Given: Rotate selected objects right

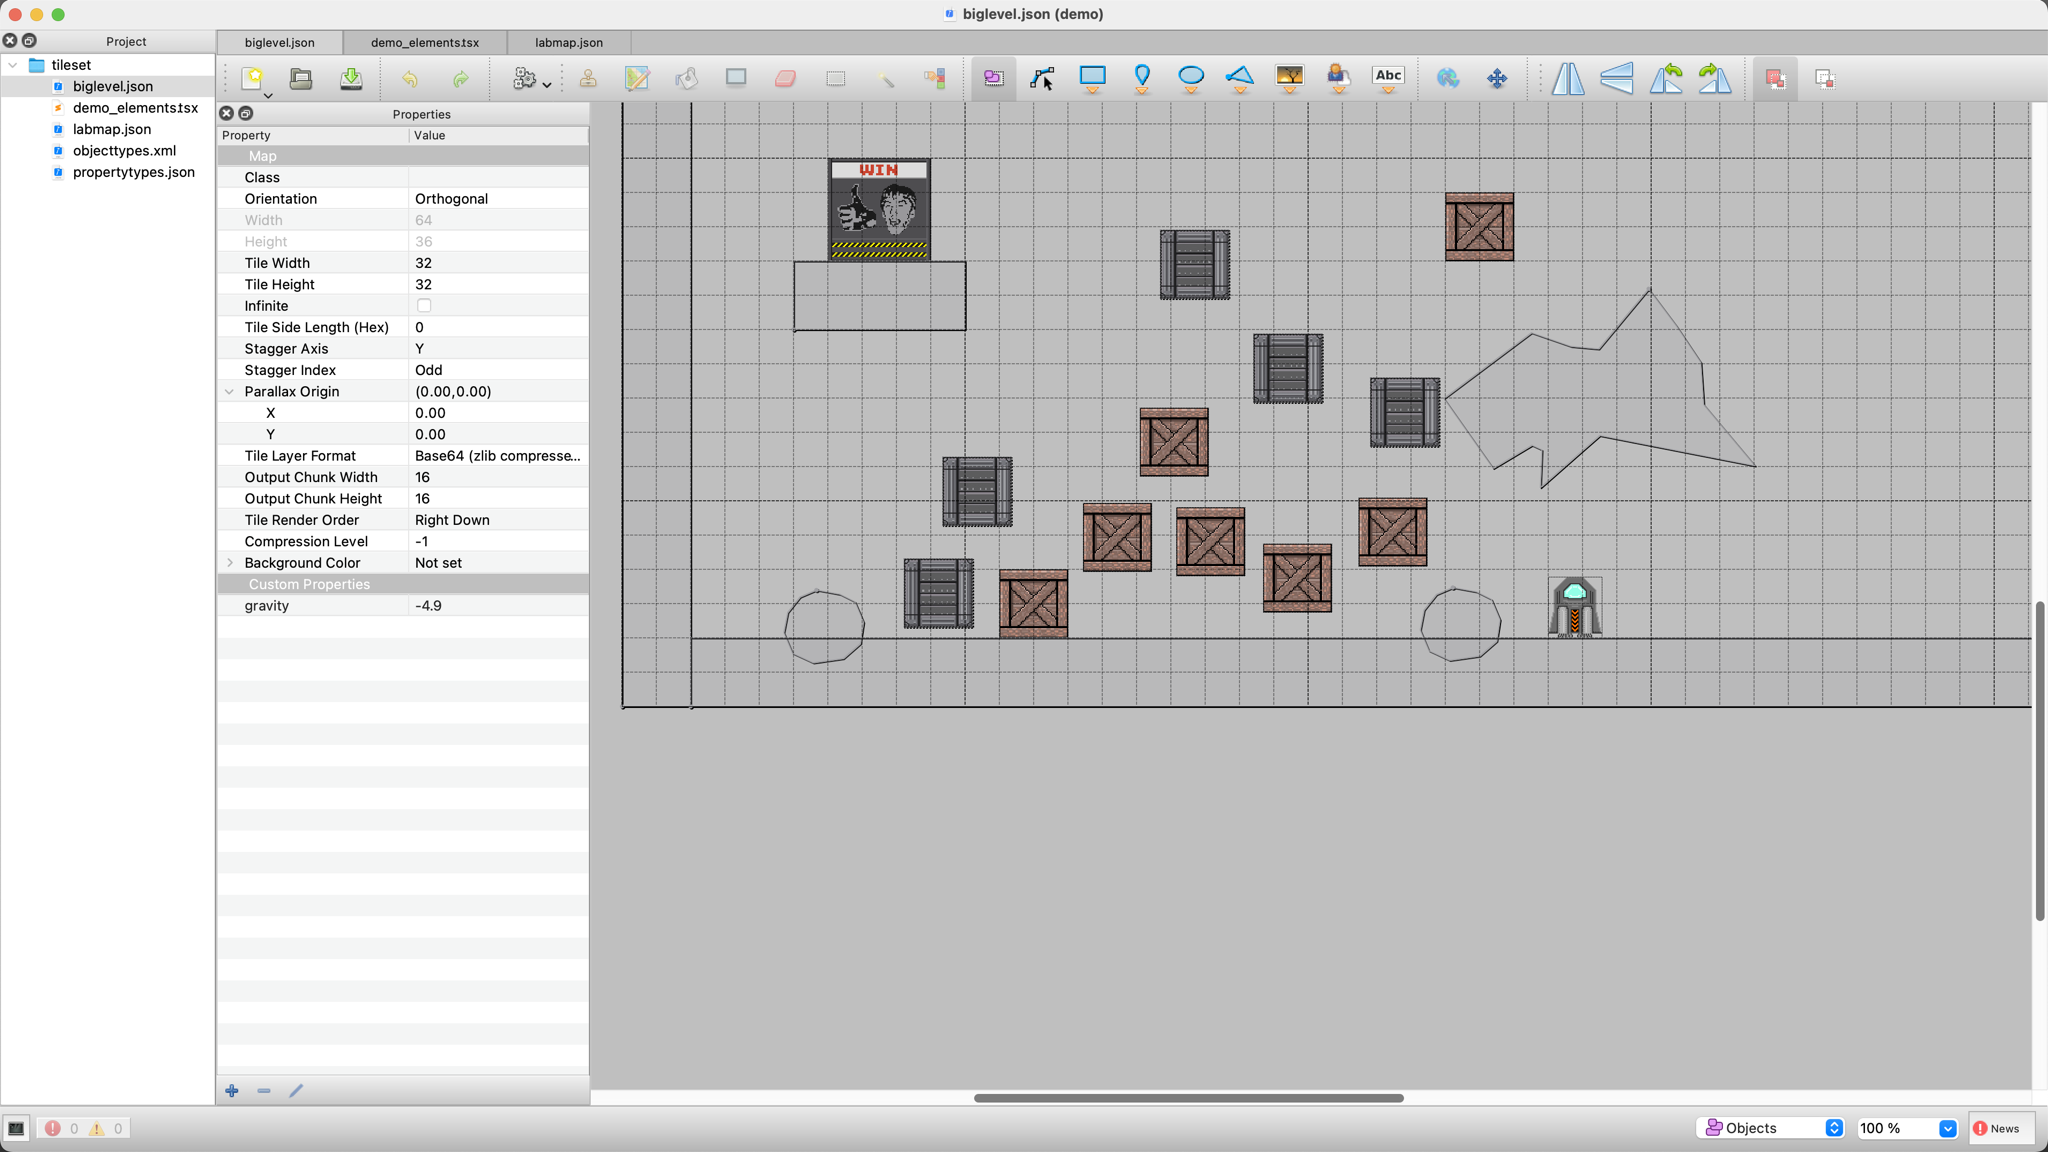Looking at the screenshot, I should click(x=1714, y=78).
